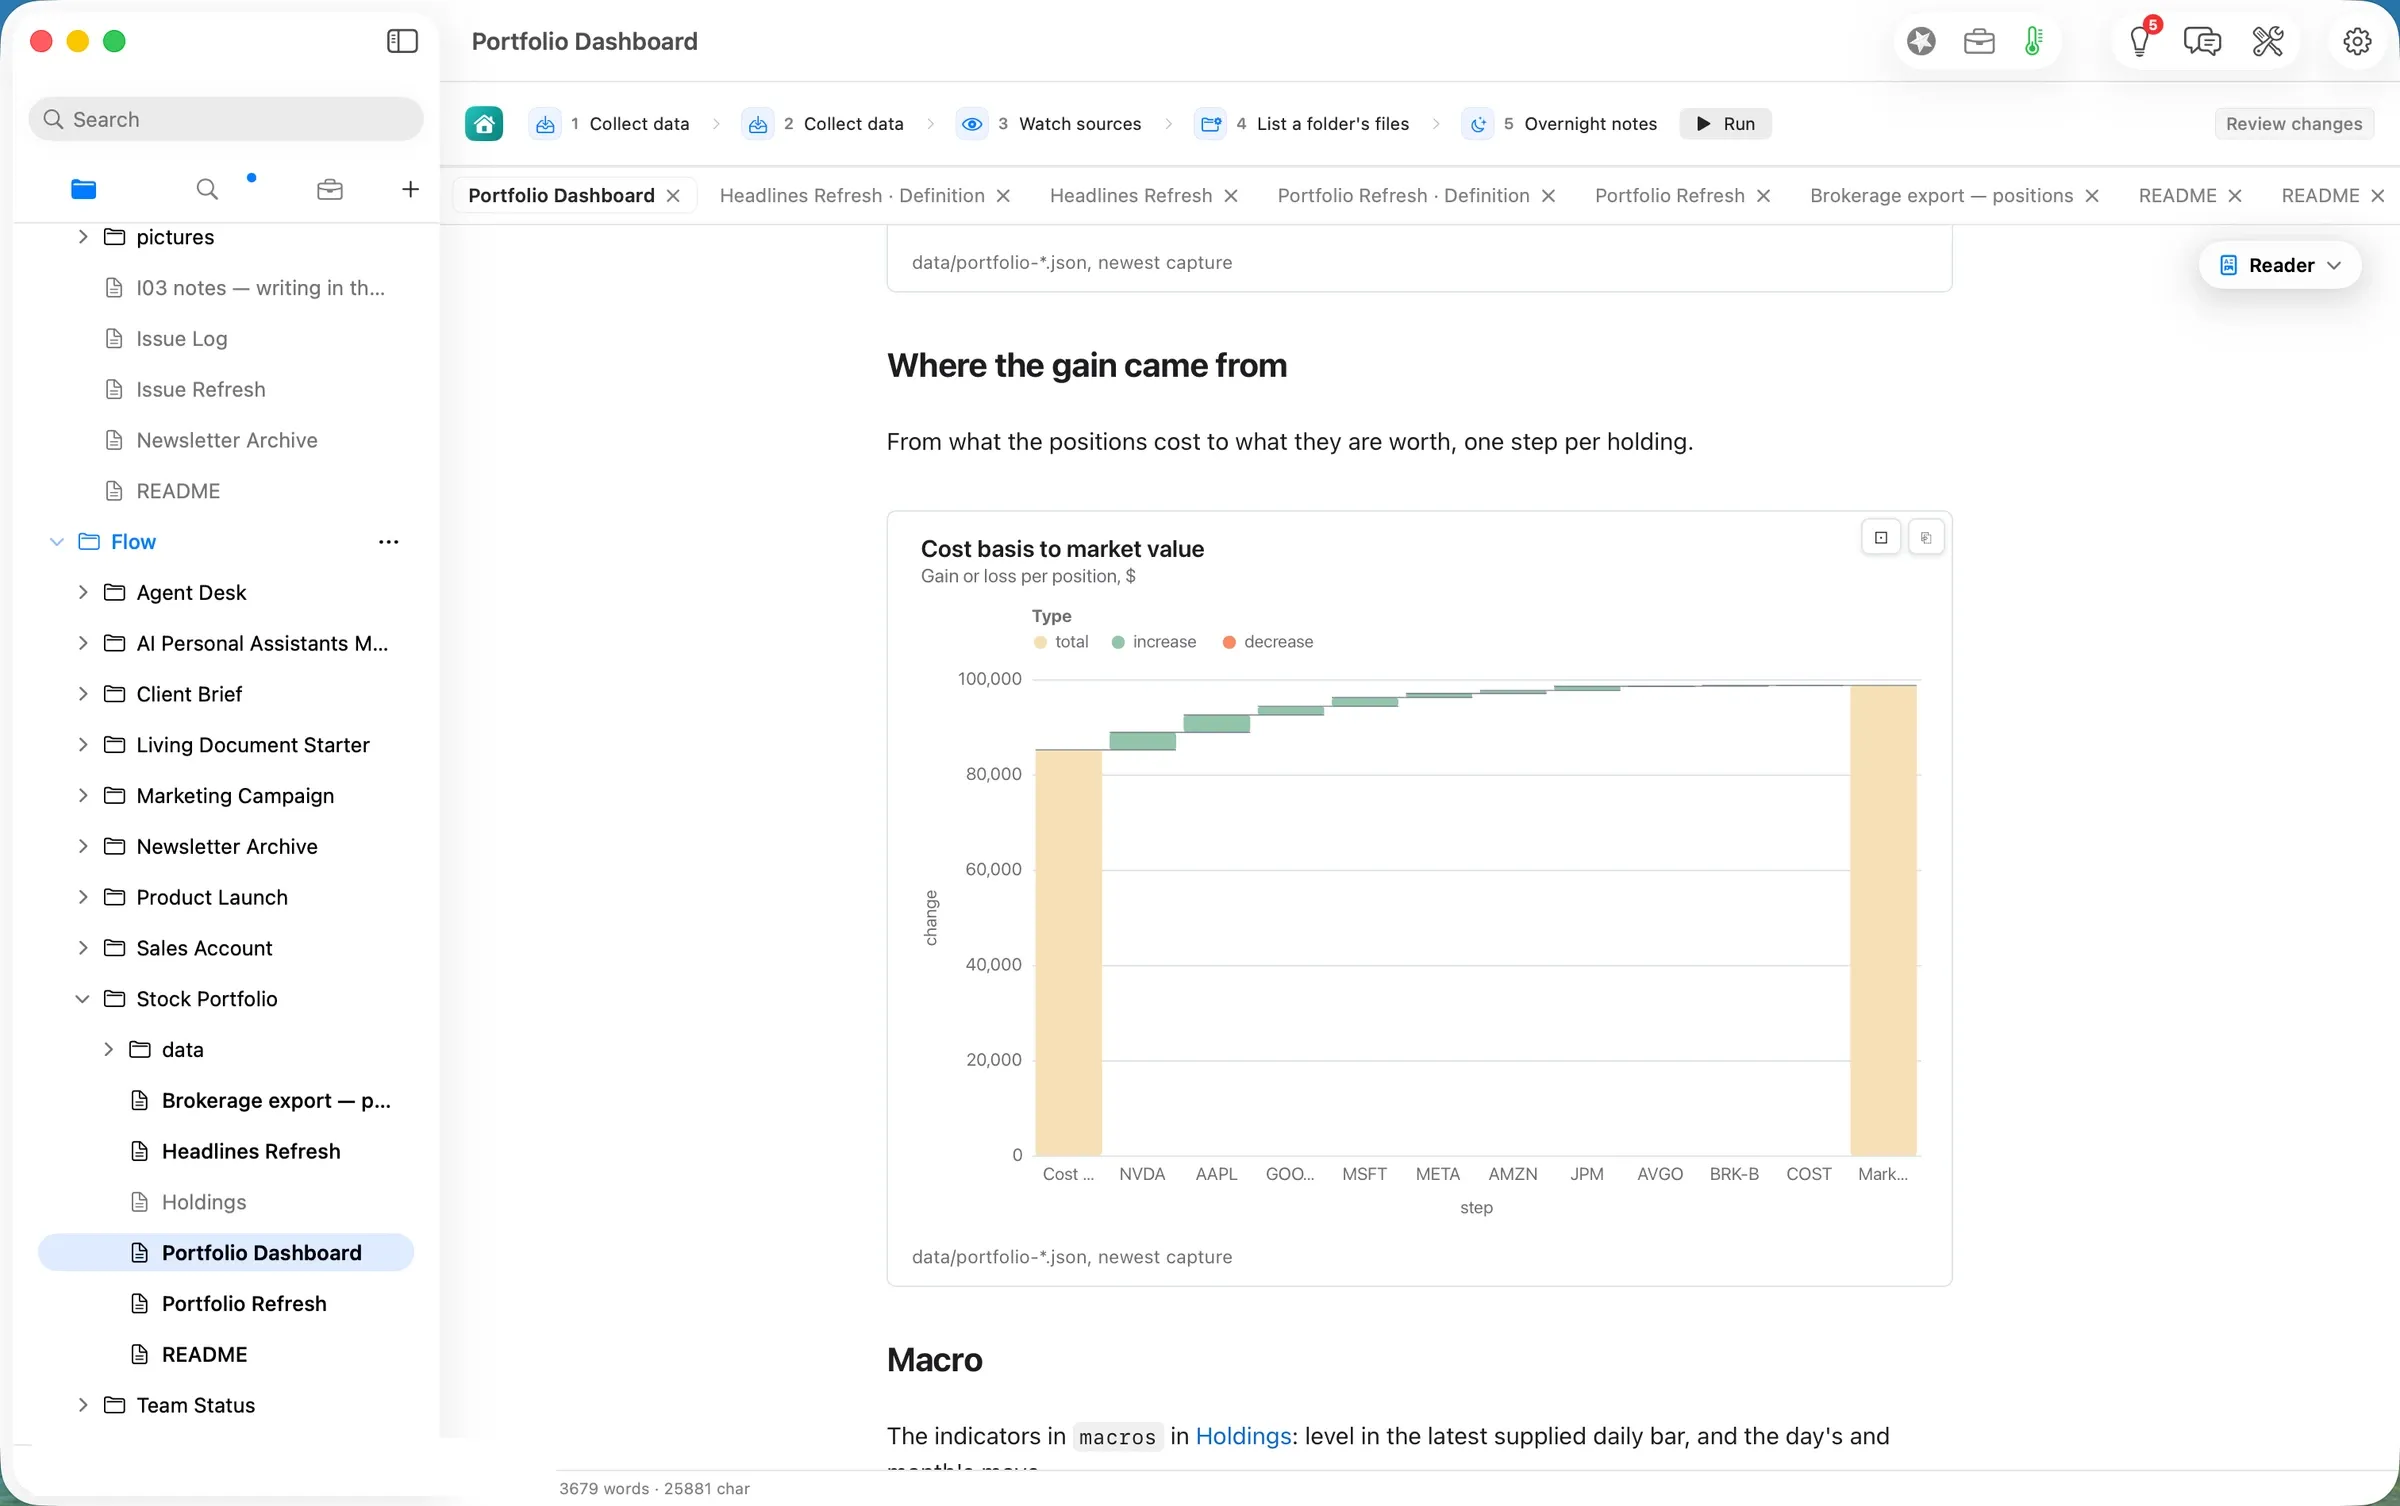This screenshot has height=1506, width=2400.
Task: Open the chat bubbles icon
Action: (x=2202, y=41)
